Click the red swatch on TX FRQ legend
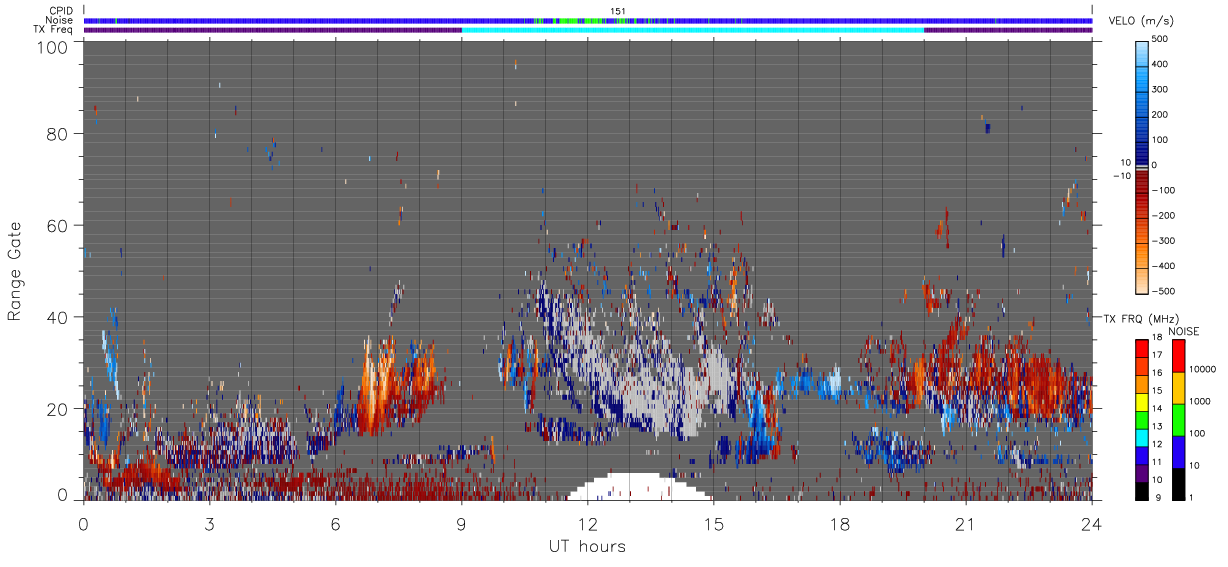Image resolution: width=1228 pixels, height=567 pixels. tap(1141, 348)
